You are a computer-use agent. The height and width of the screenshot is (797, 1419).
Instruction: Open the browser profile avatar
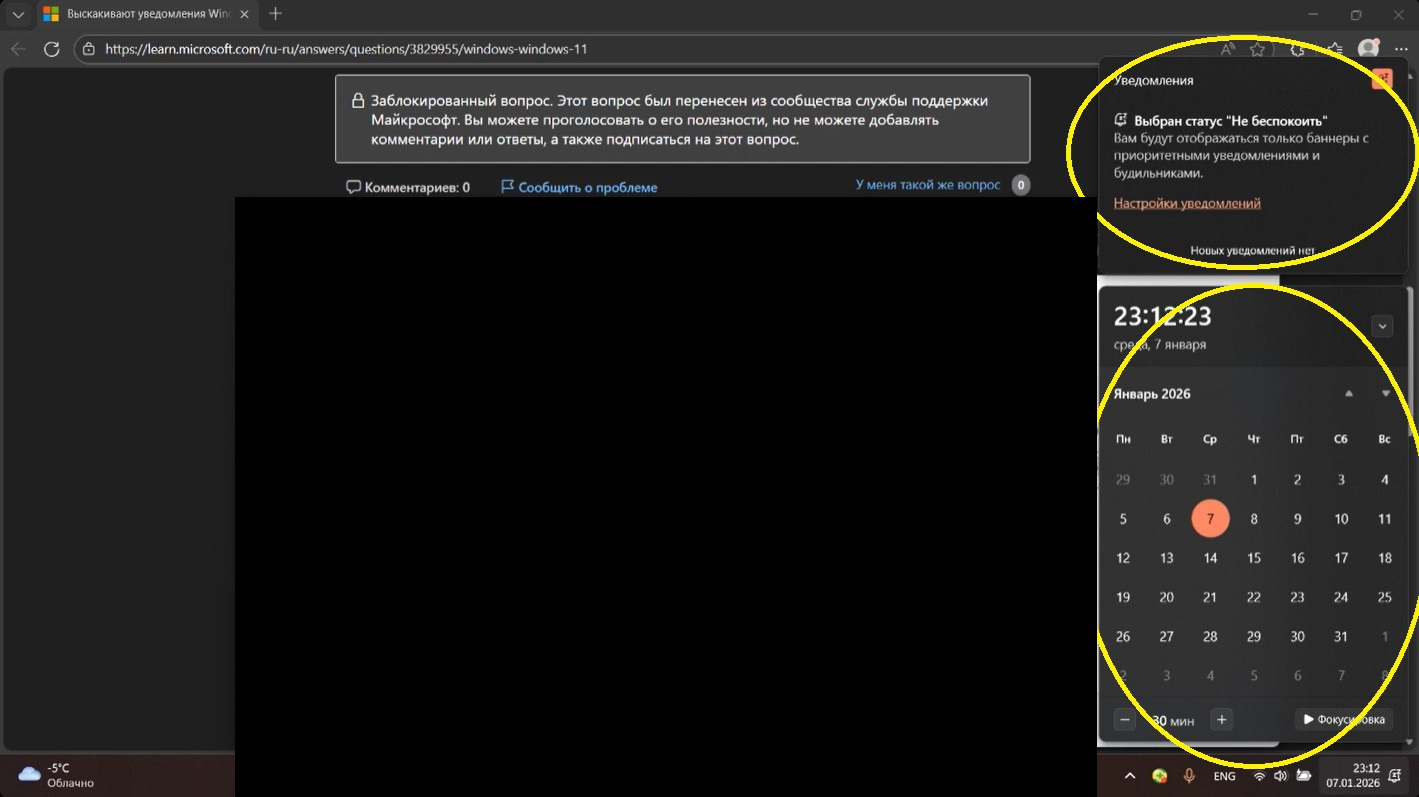(1369, 48)
